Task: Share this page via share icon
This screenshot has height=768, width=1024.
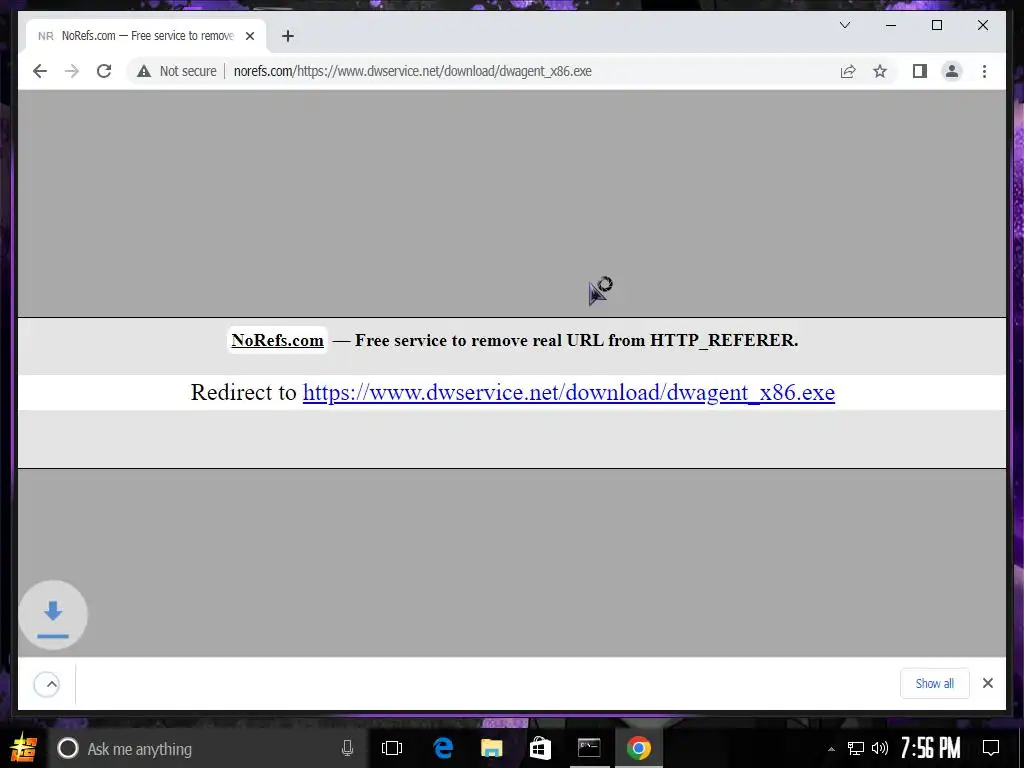Action: click(x=848, y=71)
